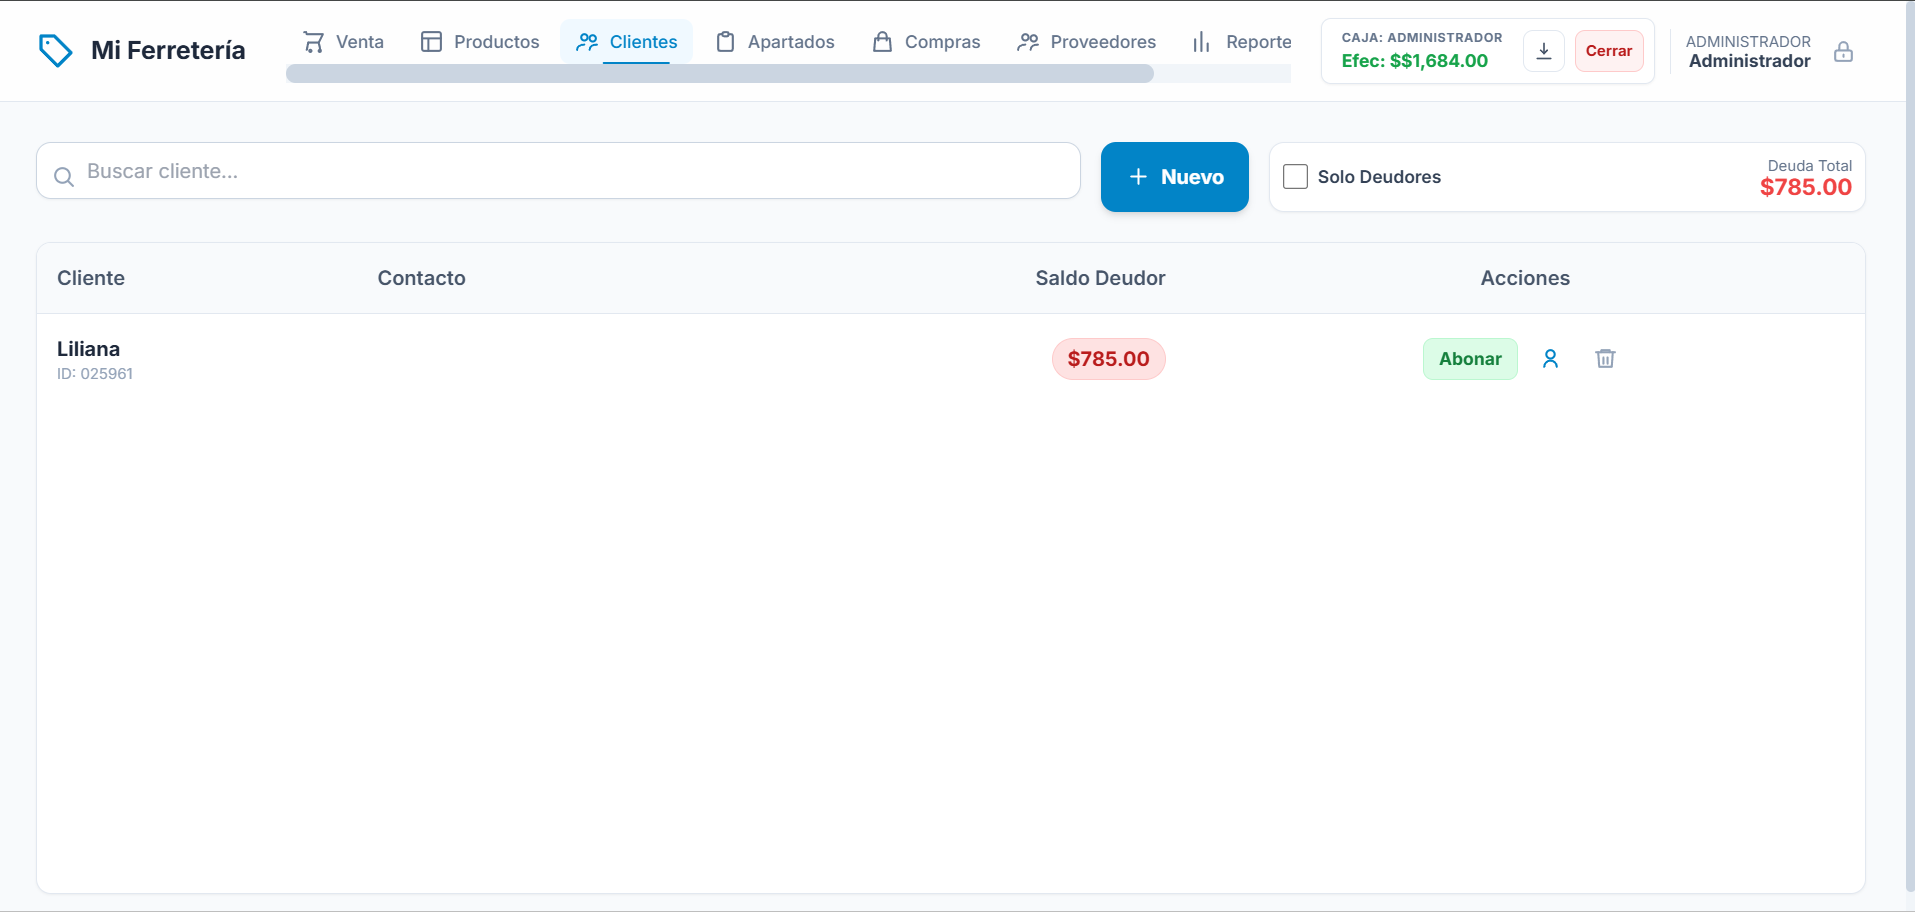Click the Cliente column header

point(91,278)
